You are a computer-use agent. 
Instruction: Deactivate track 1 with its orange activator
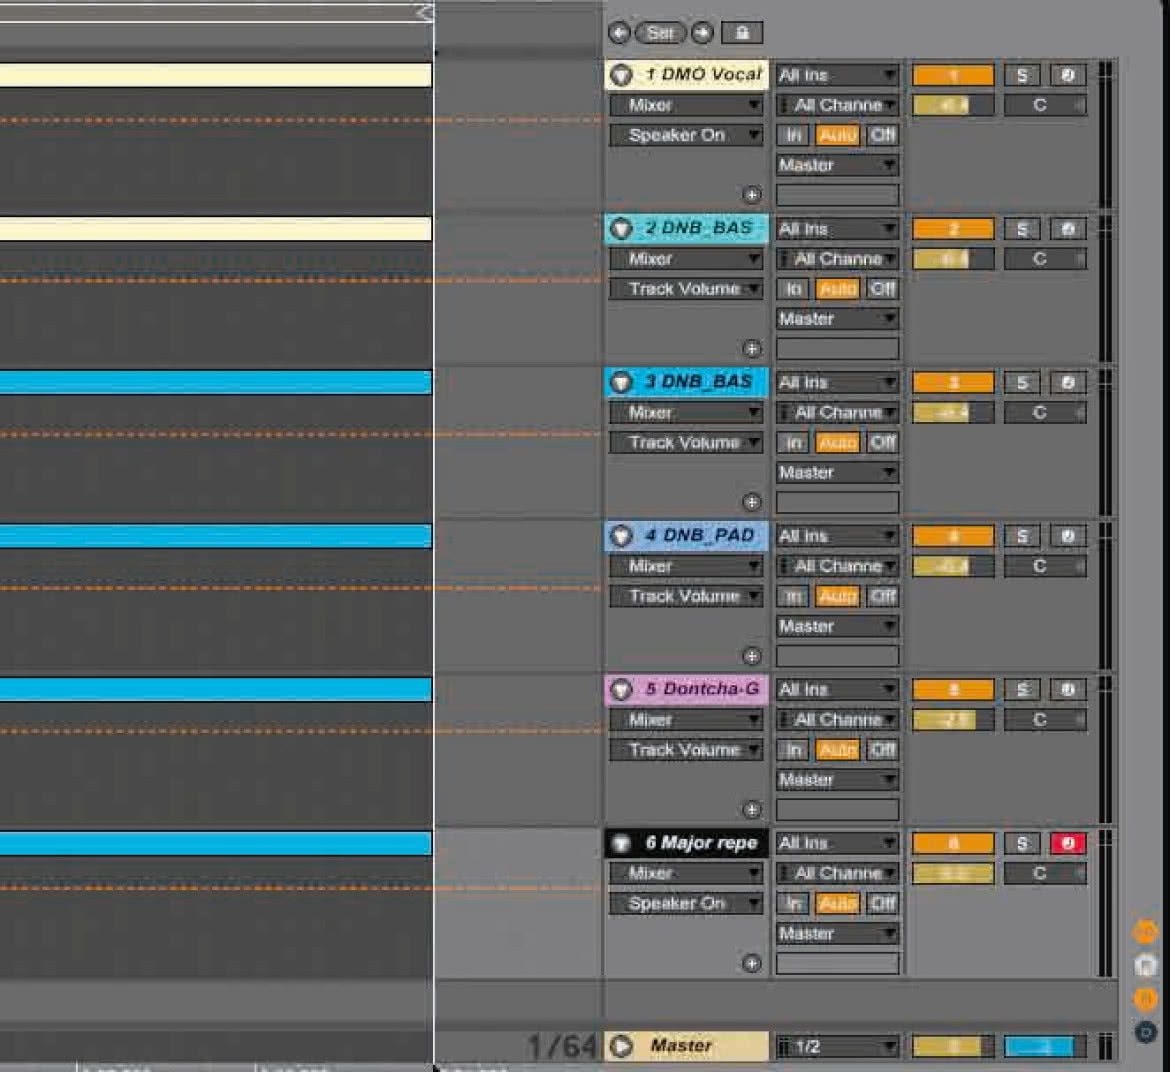coord(953,75)
